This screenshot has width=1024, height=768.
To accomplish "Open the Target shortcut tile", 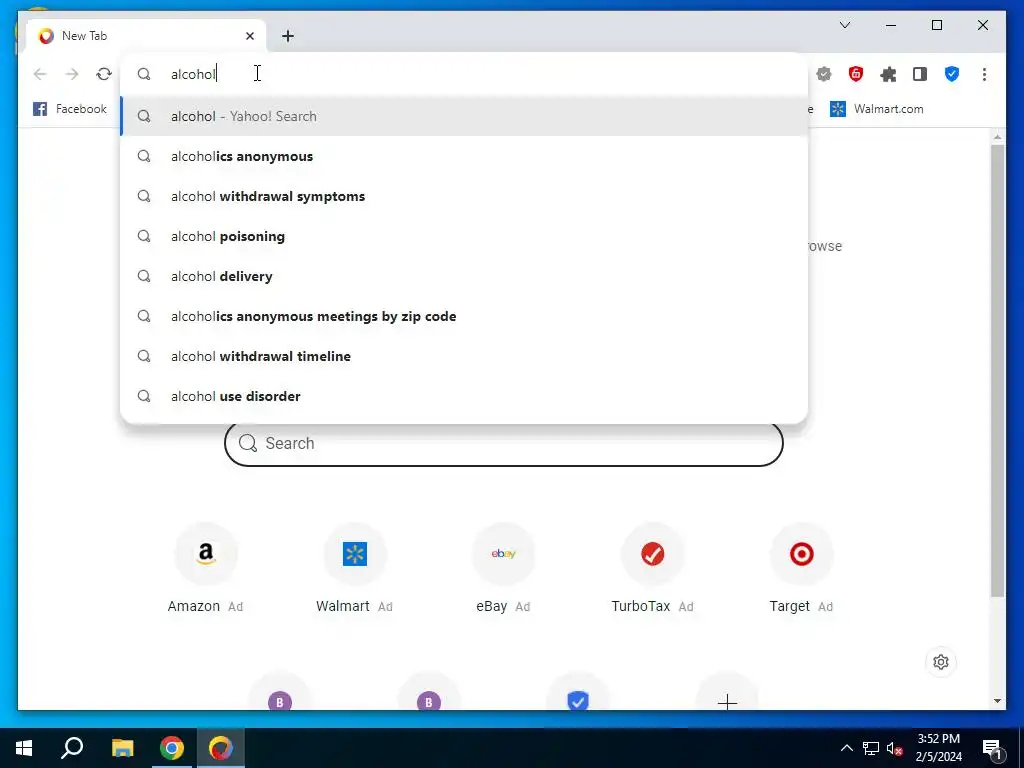I will coord(801,568).
